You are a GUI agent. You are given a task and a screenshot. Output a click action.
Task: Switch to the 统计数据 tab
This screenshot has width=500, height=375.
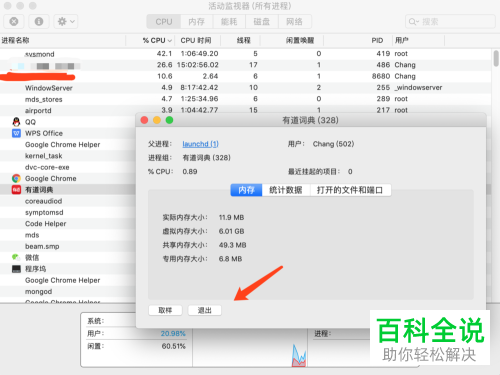click(286, 190)
